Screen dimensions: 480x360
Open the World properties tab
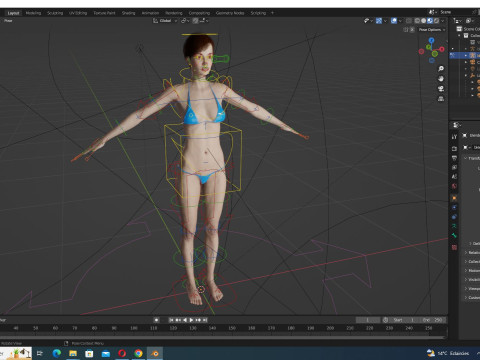tap(454, 186)
